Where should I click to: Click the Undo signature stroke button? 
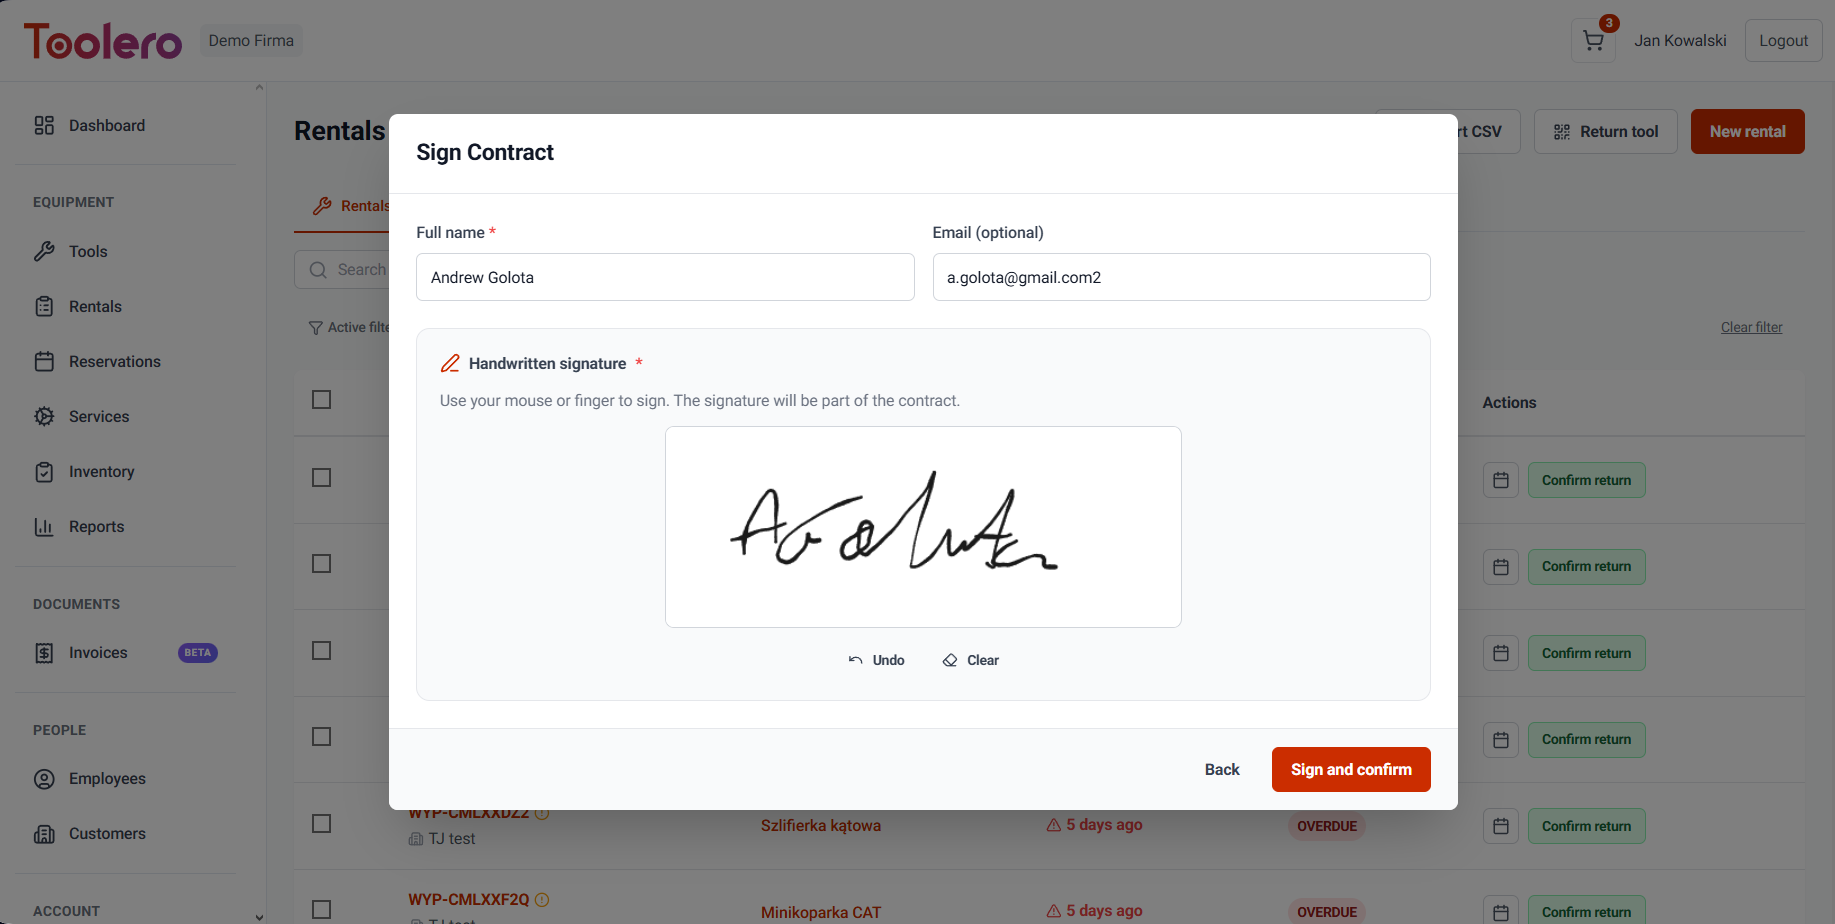(876, 660)
